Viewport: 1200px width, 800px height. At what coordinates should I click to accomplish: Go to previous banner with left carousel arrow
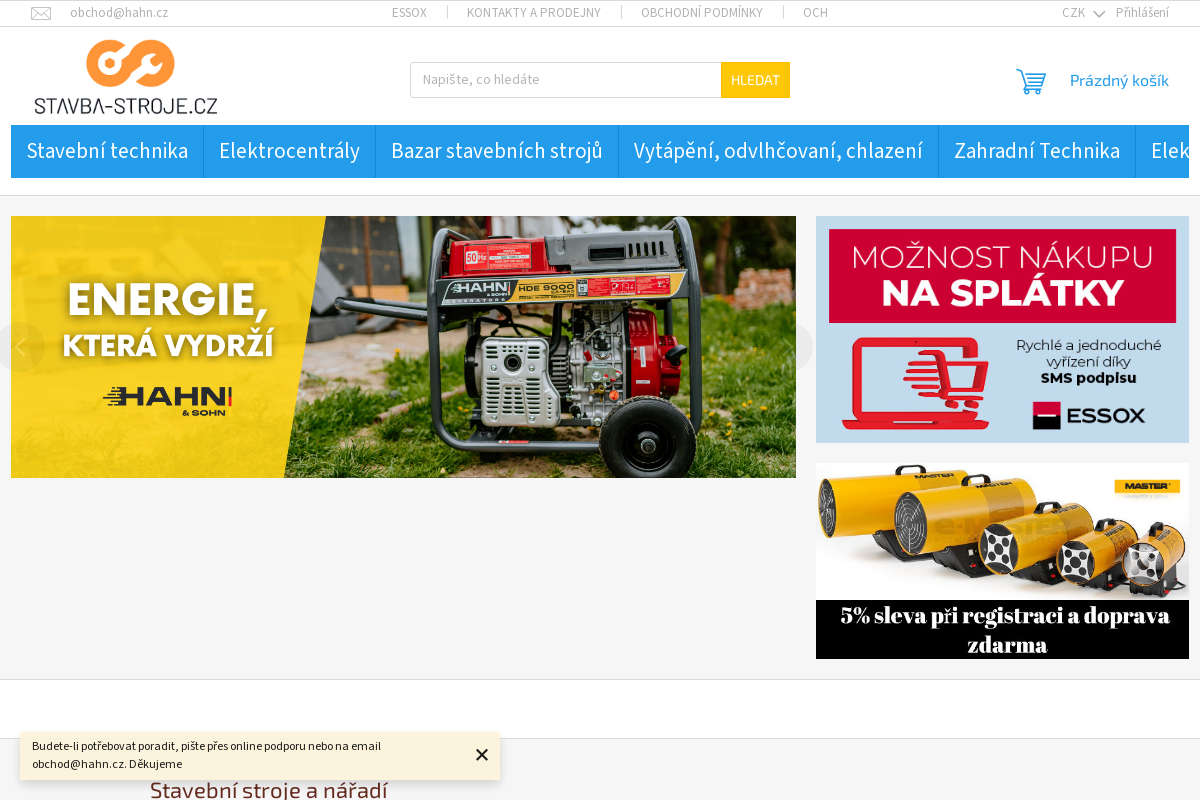click(x=21, y=347)
